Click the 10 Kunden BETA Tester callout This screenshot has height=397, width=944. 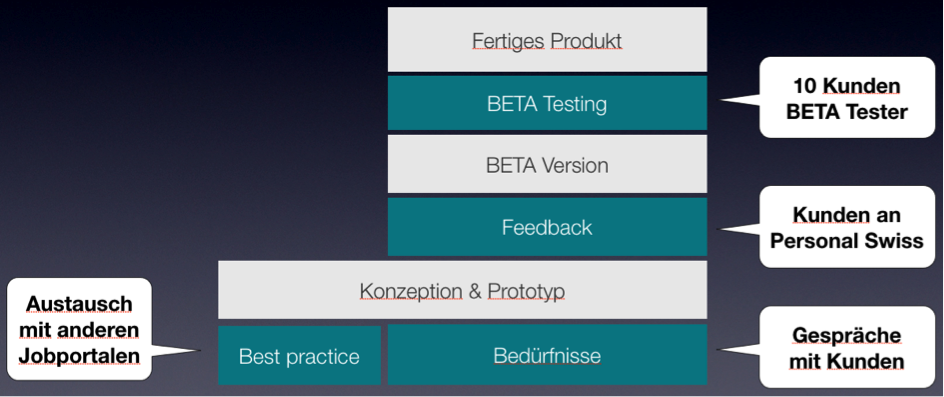846,98
